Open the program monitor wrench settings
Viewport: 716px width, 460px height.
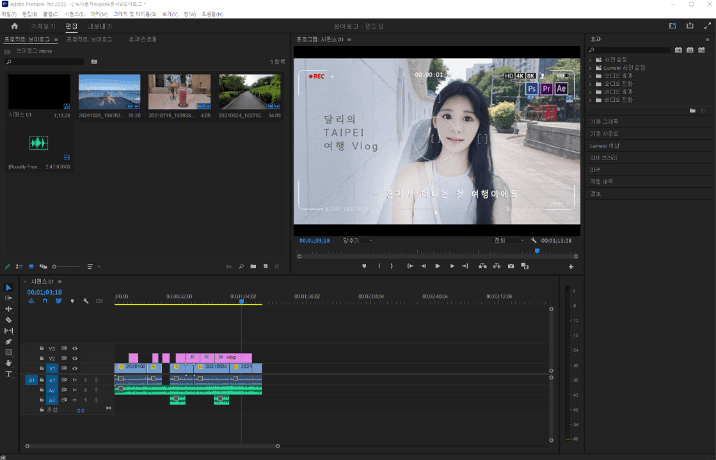point(535,241)
